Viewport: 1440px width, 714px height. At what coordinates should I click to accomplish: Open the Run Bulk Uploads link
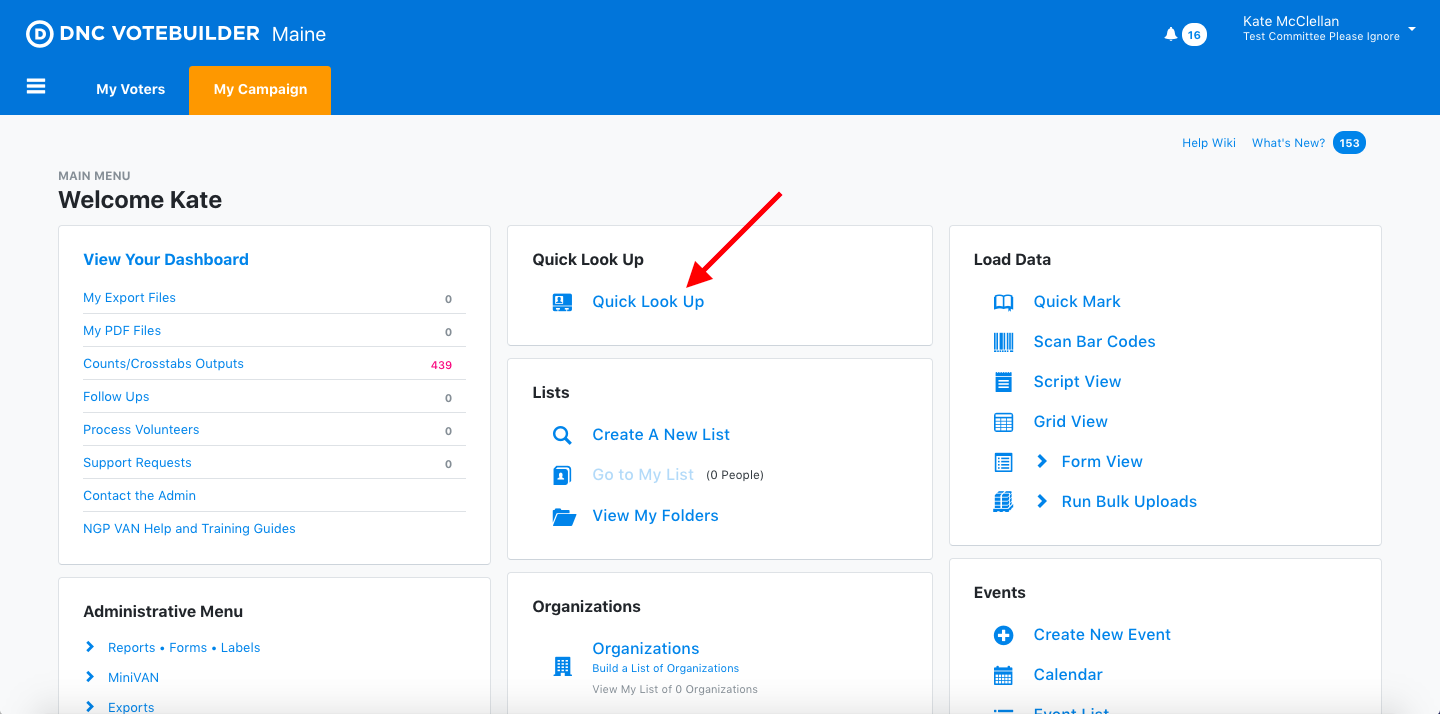tap(1129, 502)
